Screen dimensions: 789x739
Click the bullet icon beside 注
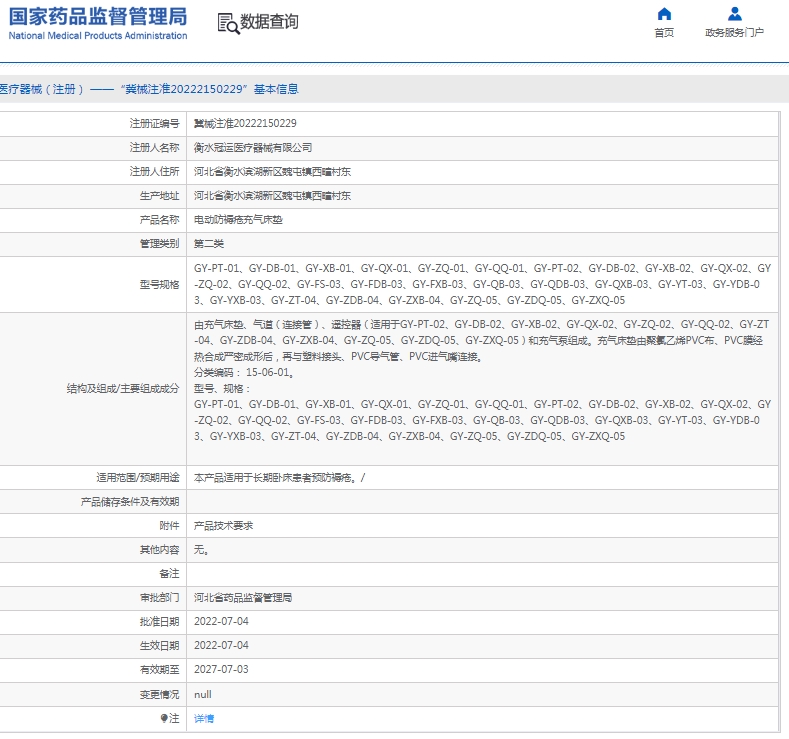[164, 718]
